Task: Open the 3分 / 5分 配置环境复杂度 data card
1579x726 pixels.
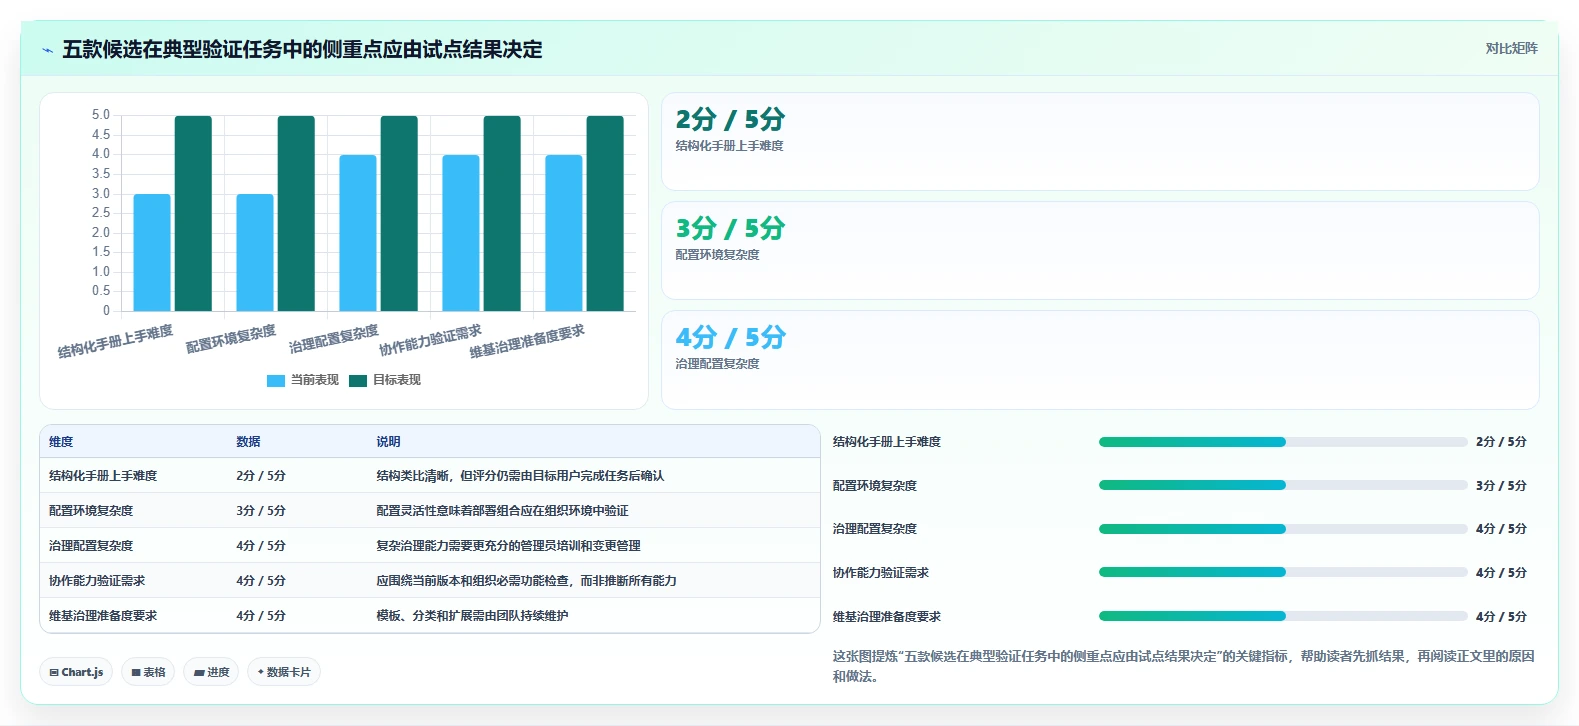Action: pos(1100,251)
